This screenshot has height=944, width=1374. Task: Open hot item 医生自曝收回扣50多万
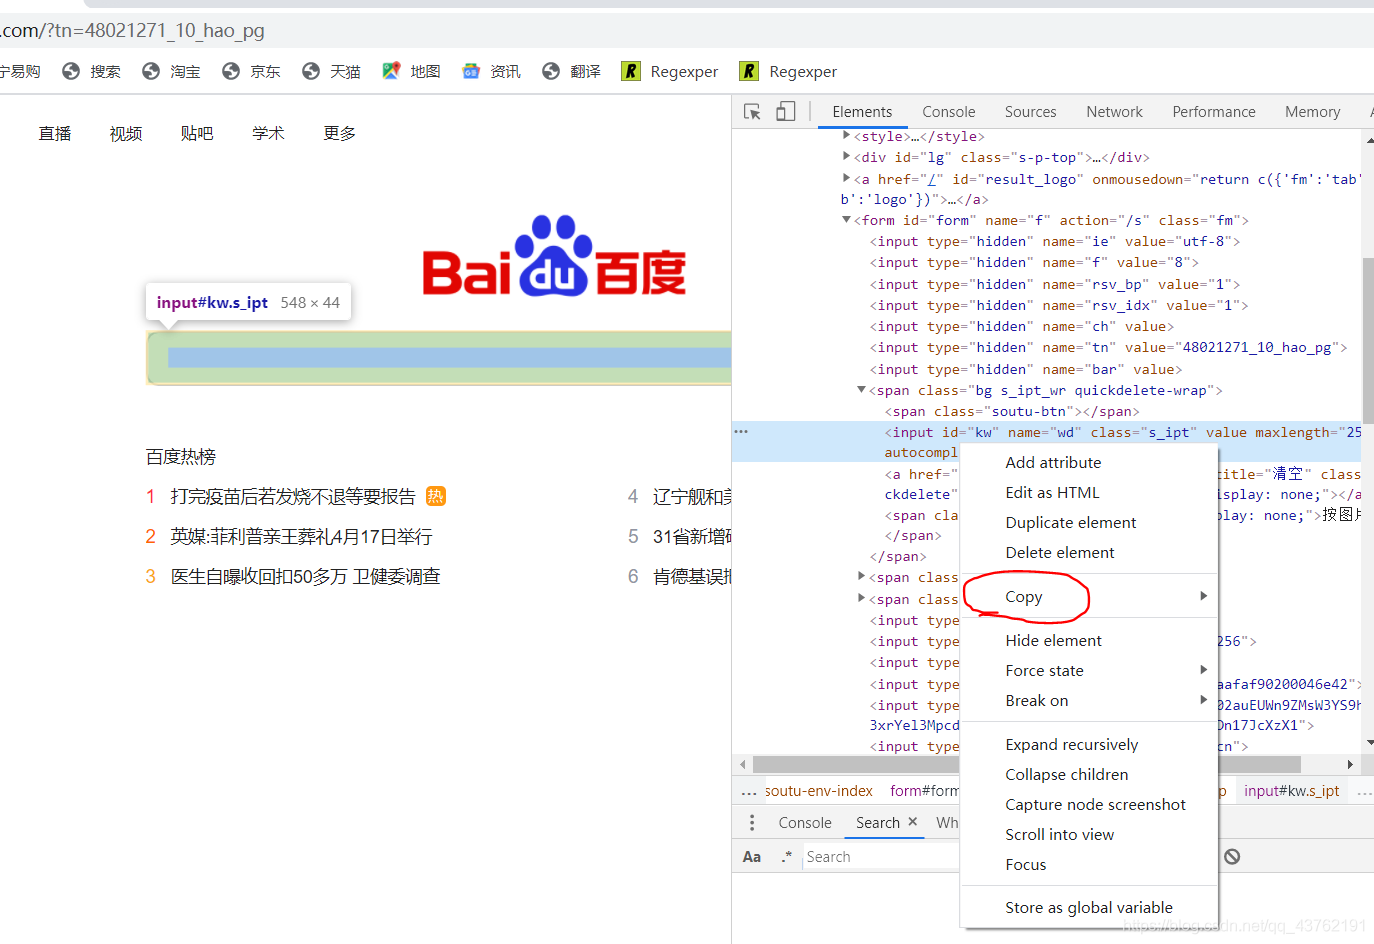(x=306, y=576)
